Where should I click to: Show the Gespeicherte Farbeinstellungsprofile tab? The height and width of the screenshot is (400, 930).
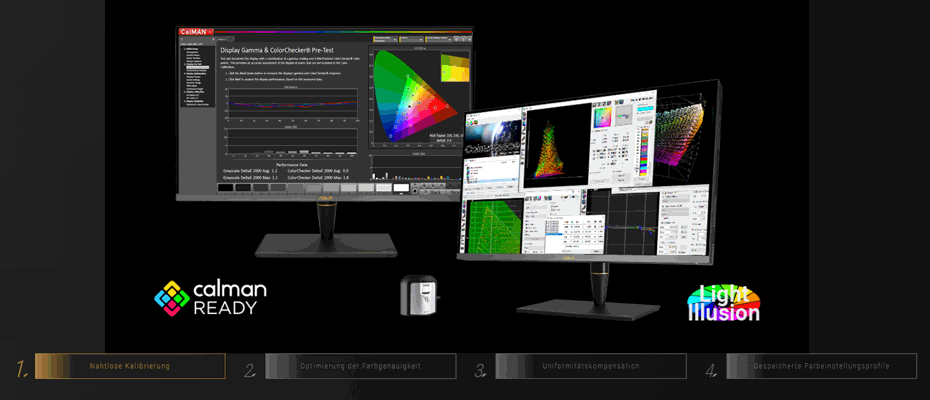821,367
